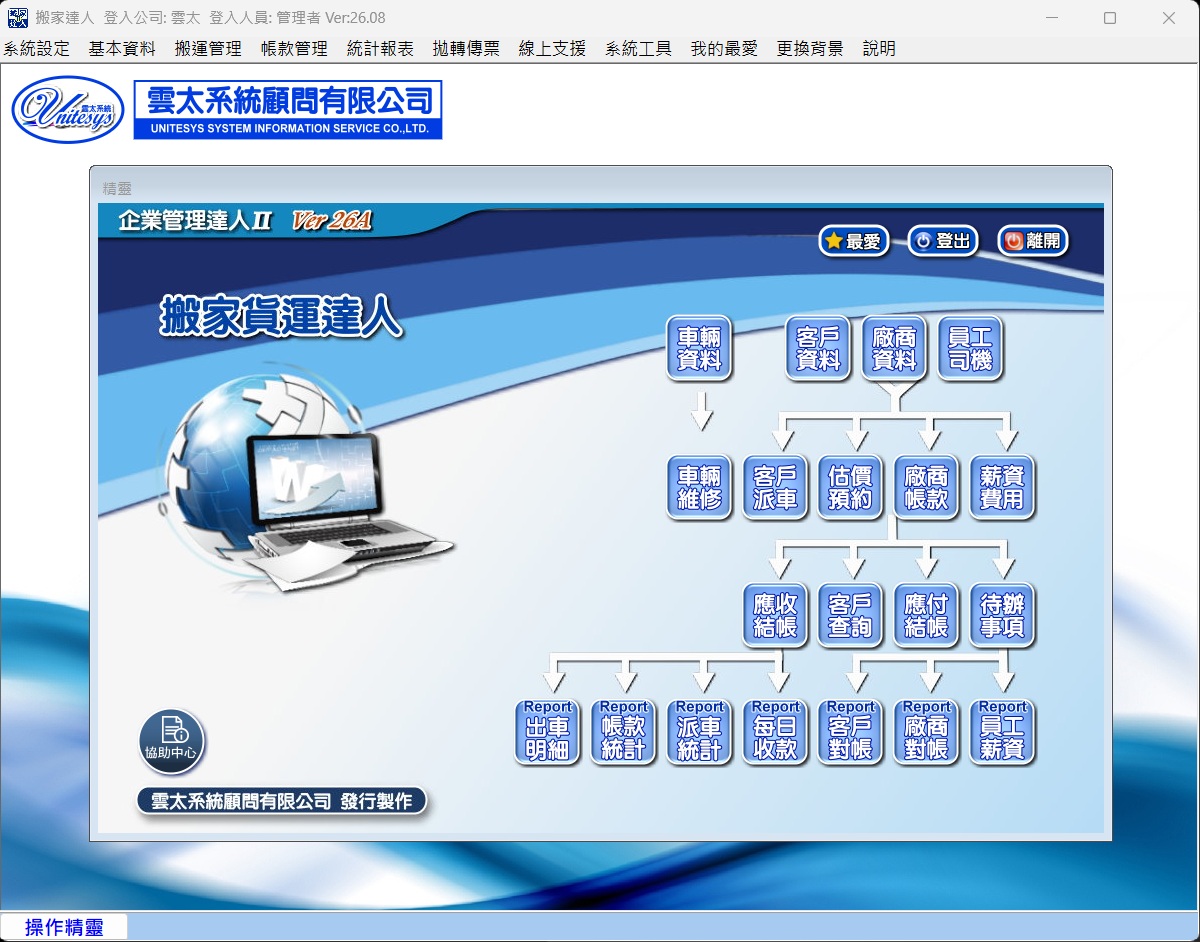Click the 離開 exit button
The height and width of the screenshot is (942, 1200).
click(x=1033, y=241)
